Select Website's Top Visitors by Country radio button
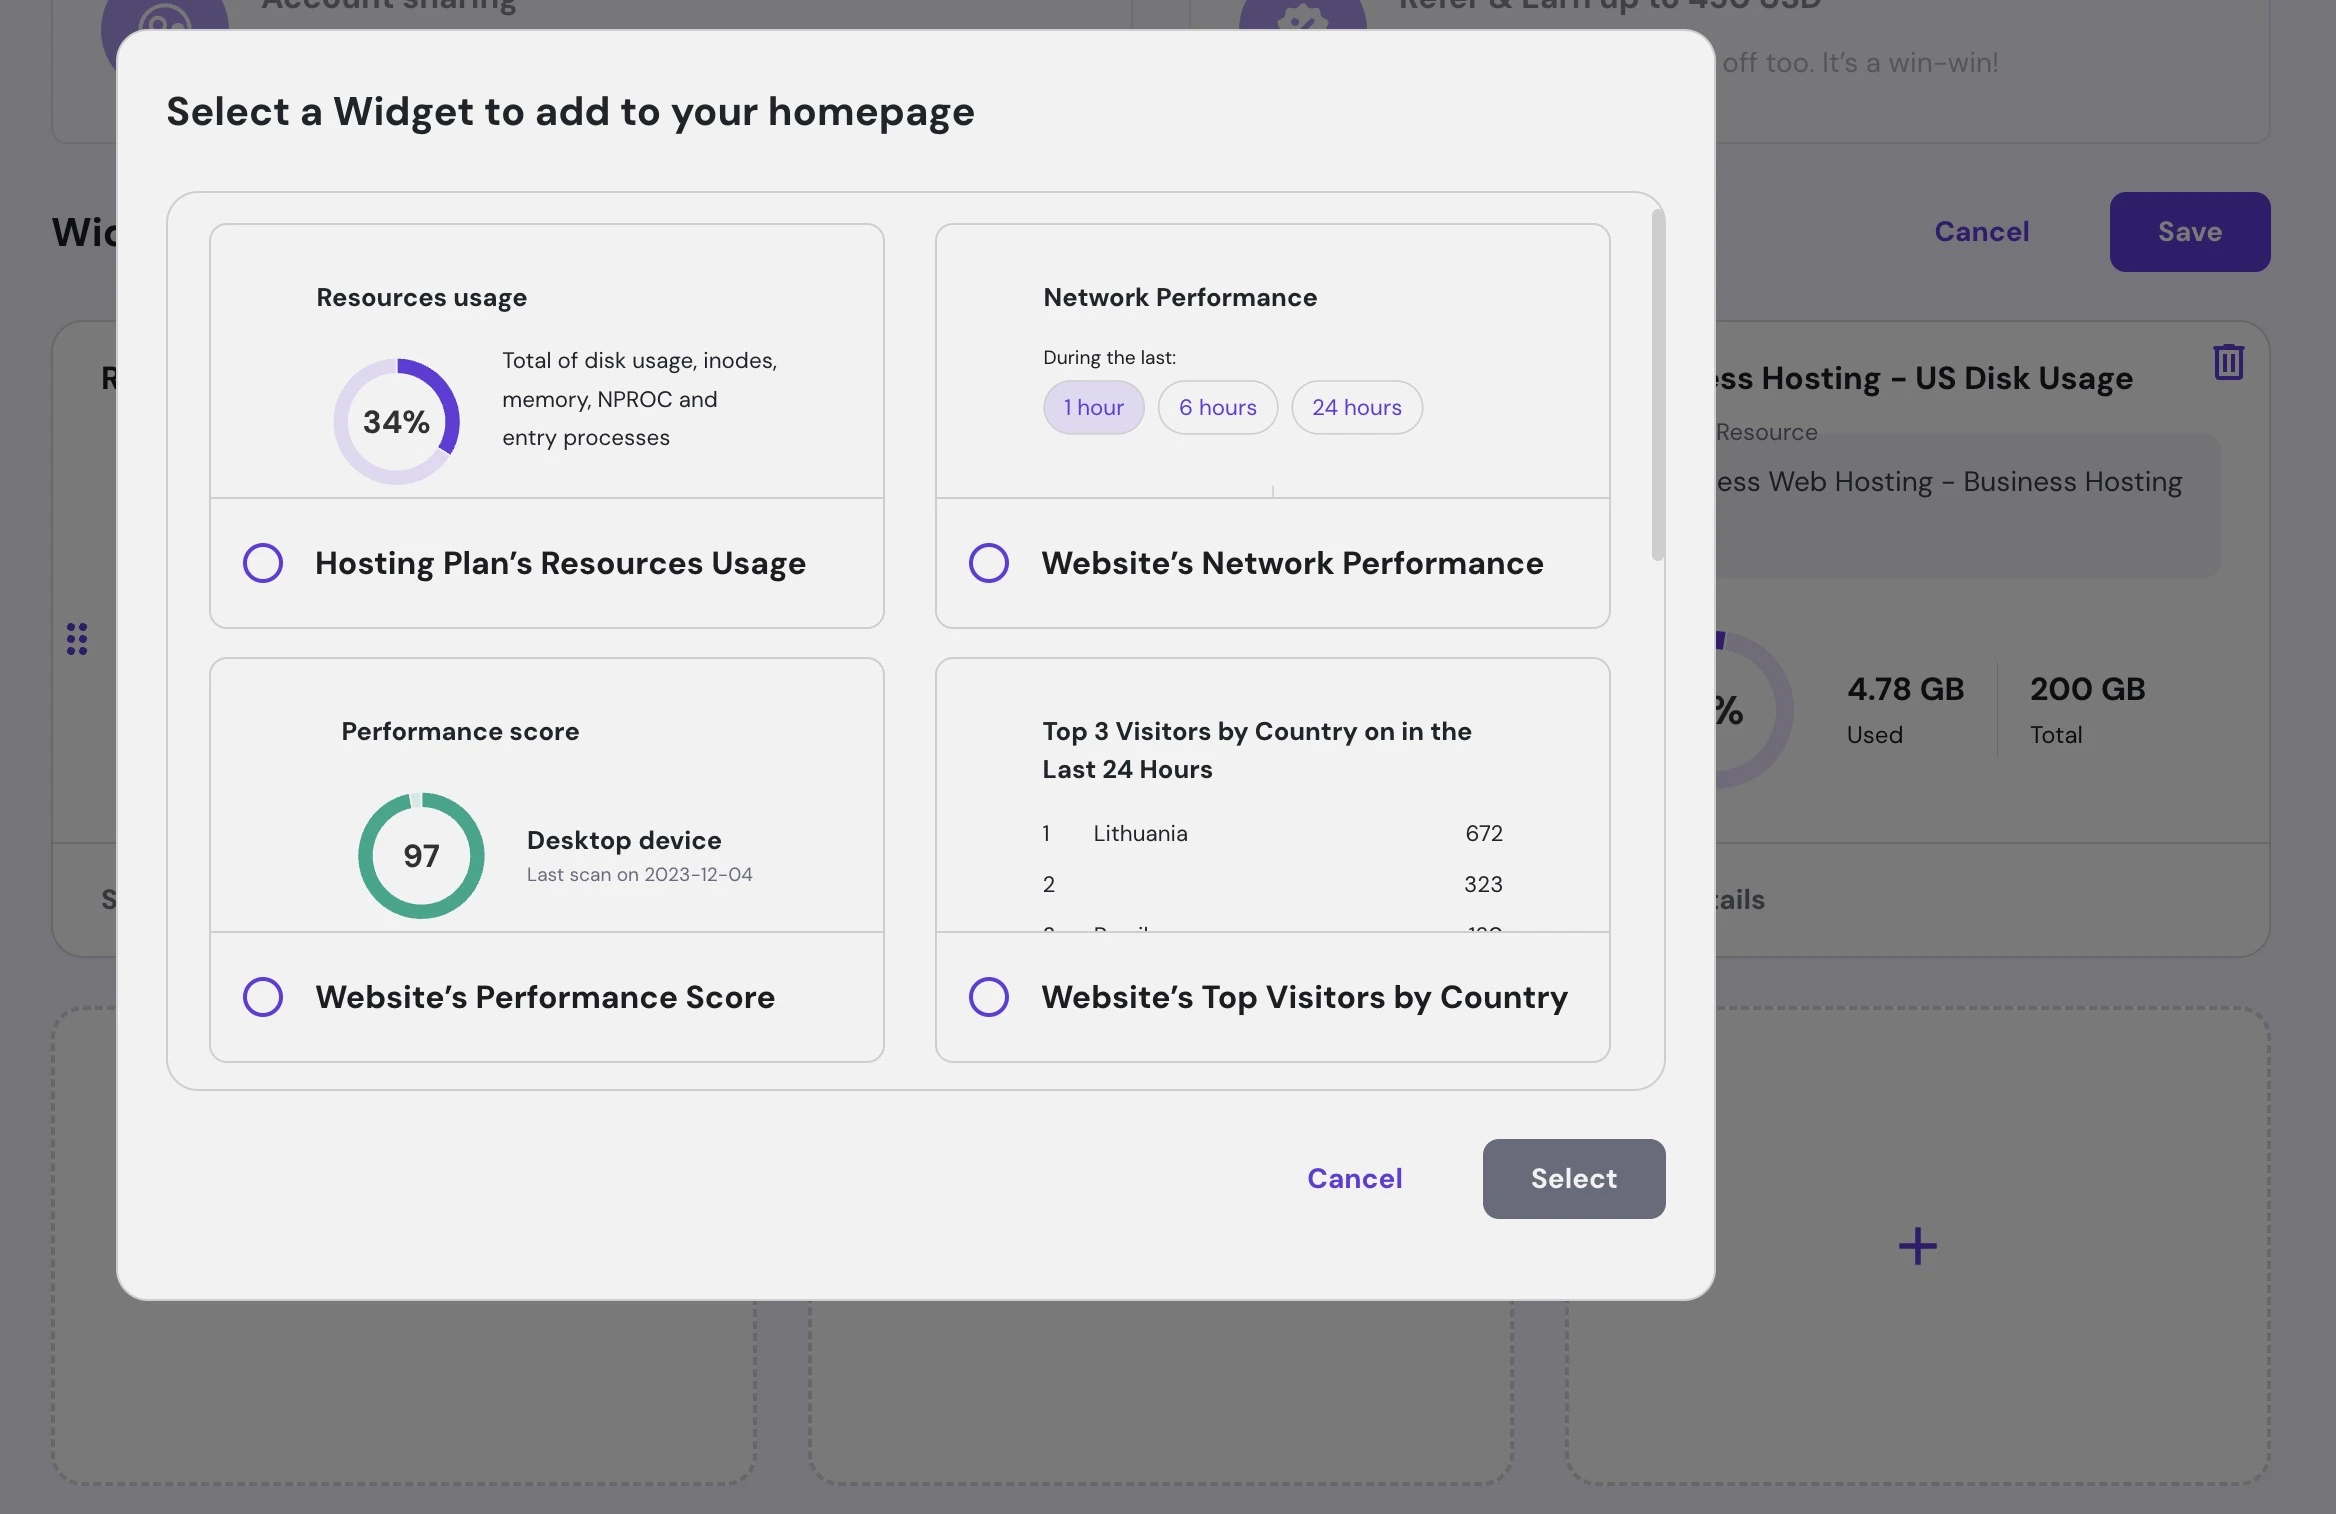 coord(988,996)
